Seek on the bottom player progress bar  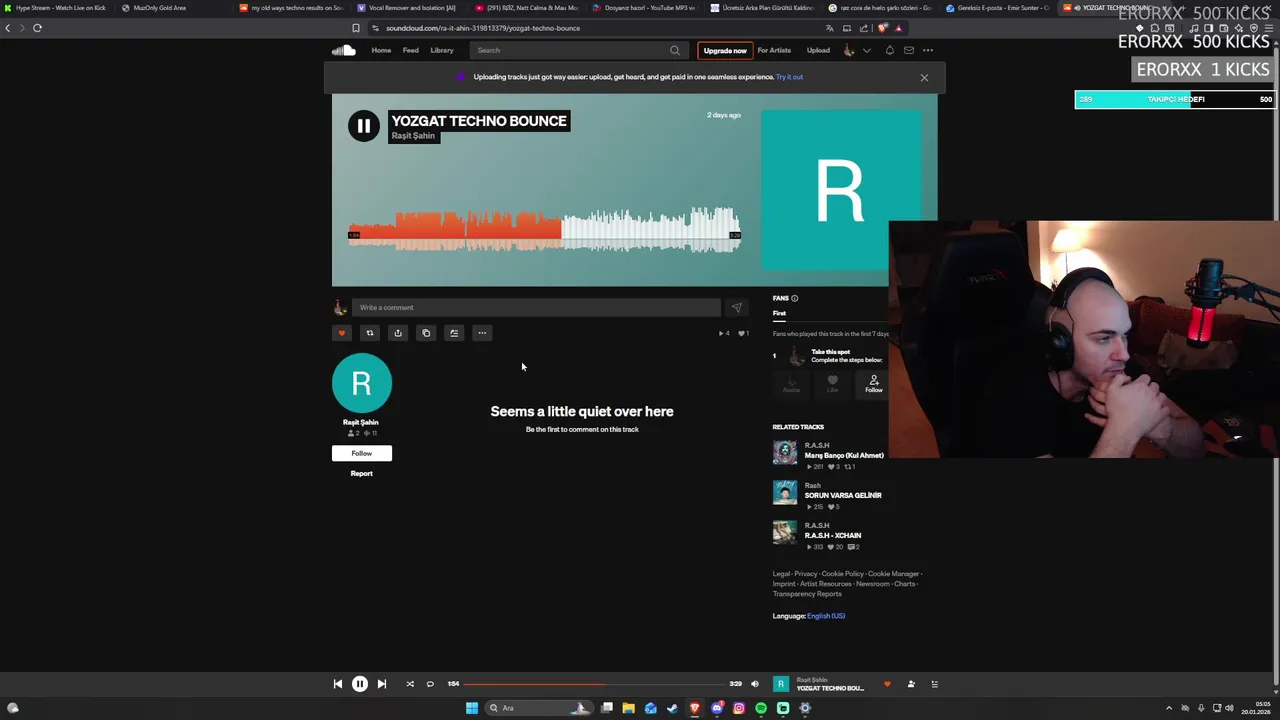point(595,684)
